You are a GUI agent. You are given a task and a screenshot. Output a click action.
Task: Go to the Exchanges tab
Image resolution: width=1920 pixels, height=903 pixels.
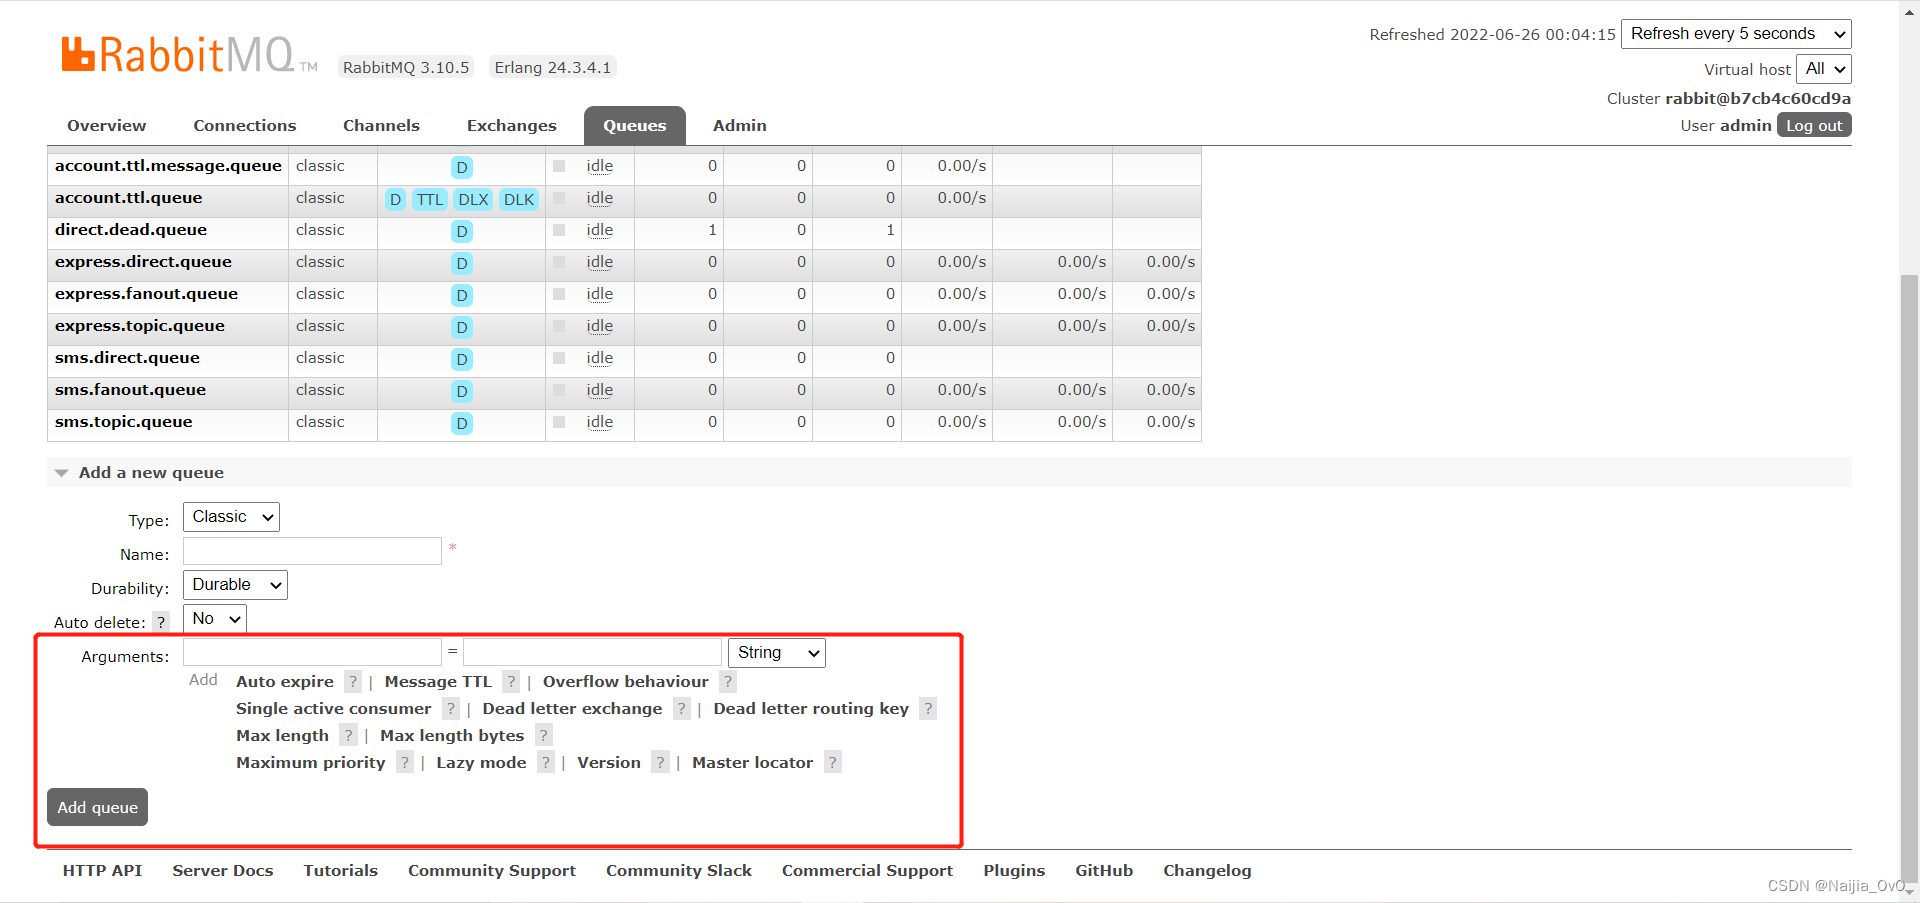tap(511, 125)
